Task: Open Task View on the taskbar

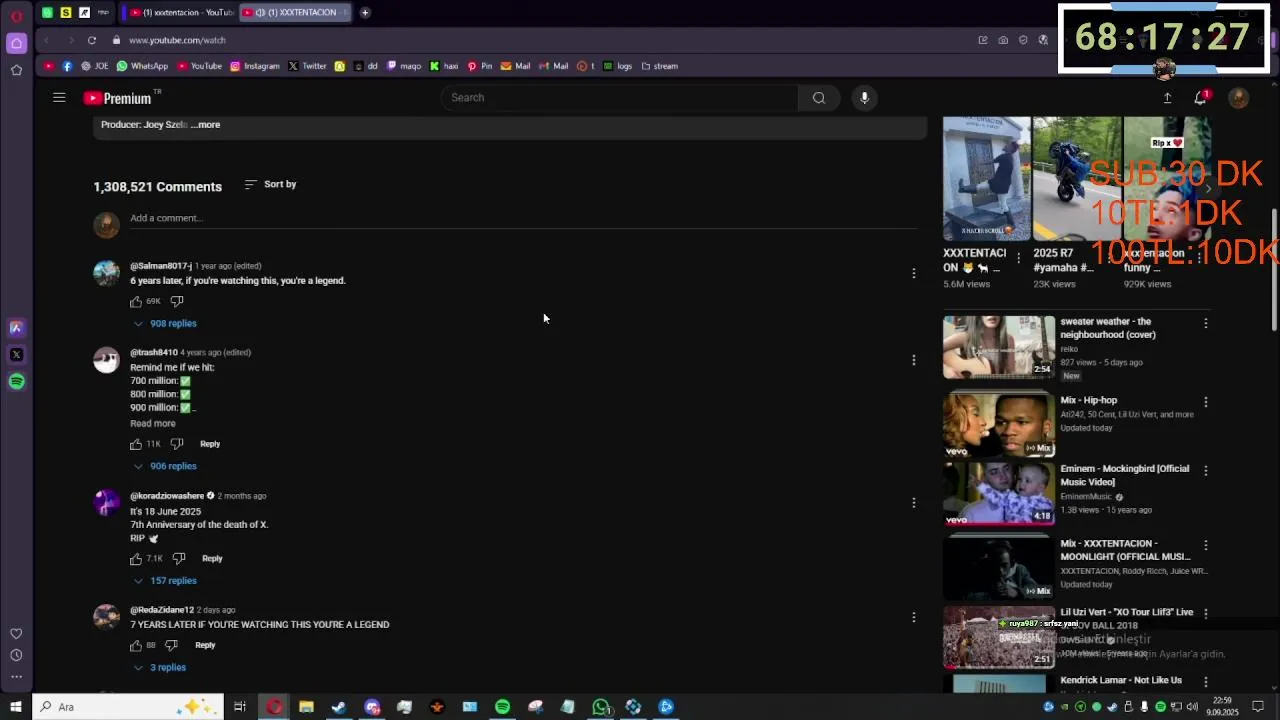Action: click(240, 707)
